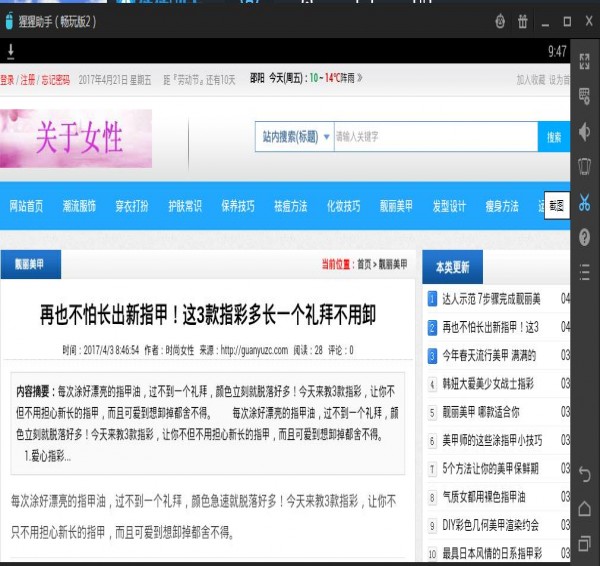
Task: Click the Android back arrow icon
Action: pos(585,475)
